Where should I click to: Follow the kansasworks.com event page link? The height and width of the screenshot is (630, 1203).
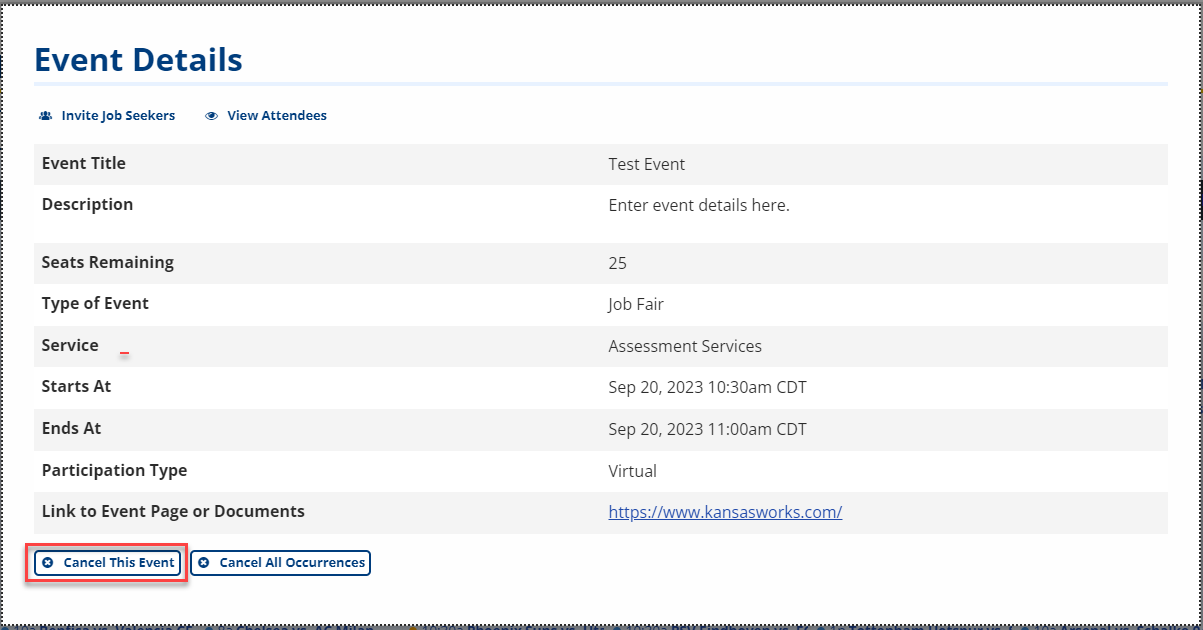[x=725, y=512]
